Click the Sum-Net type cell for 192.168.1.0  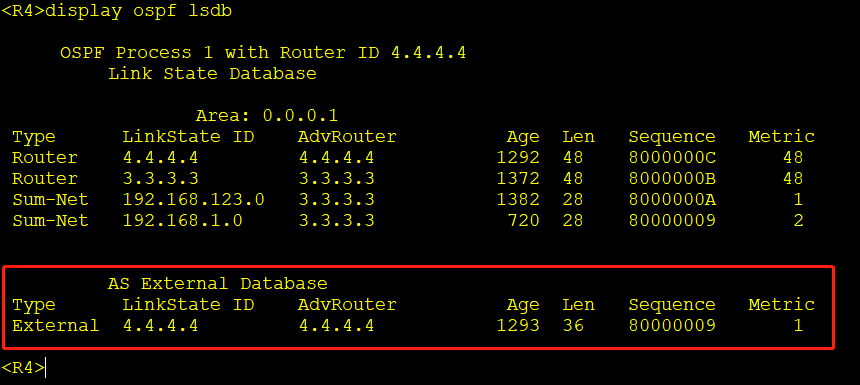[x=50, y=221]
